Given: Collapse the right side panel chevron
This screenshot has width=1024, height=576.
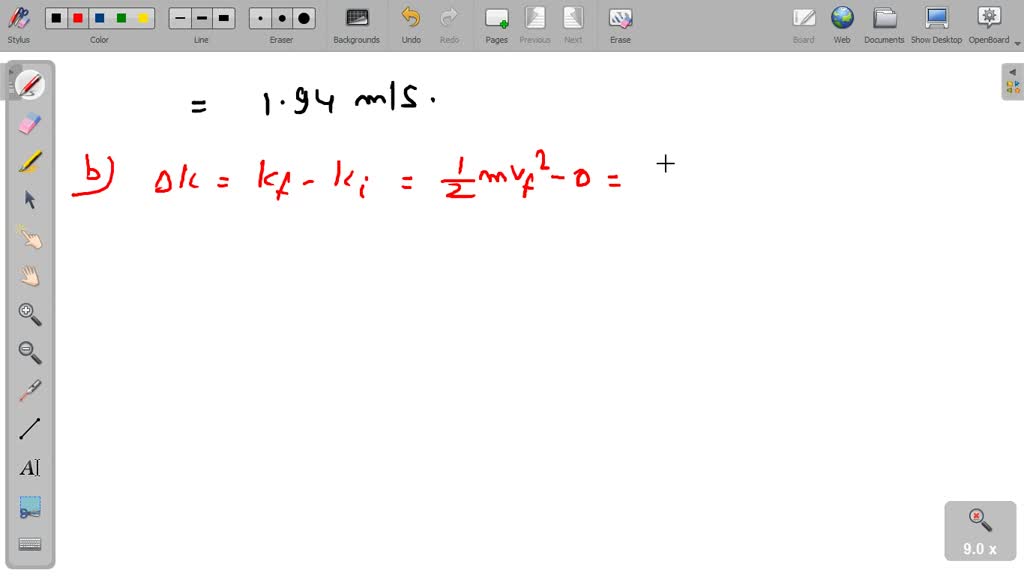Looking at the screenshot, I should pyautogui.click(x=1012, y=72).
